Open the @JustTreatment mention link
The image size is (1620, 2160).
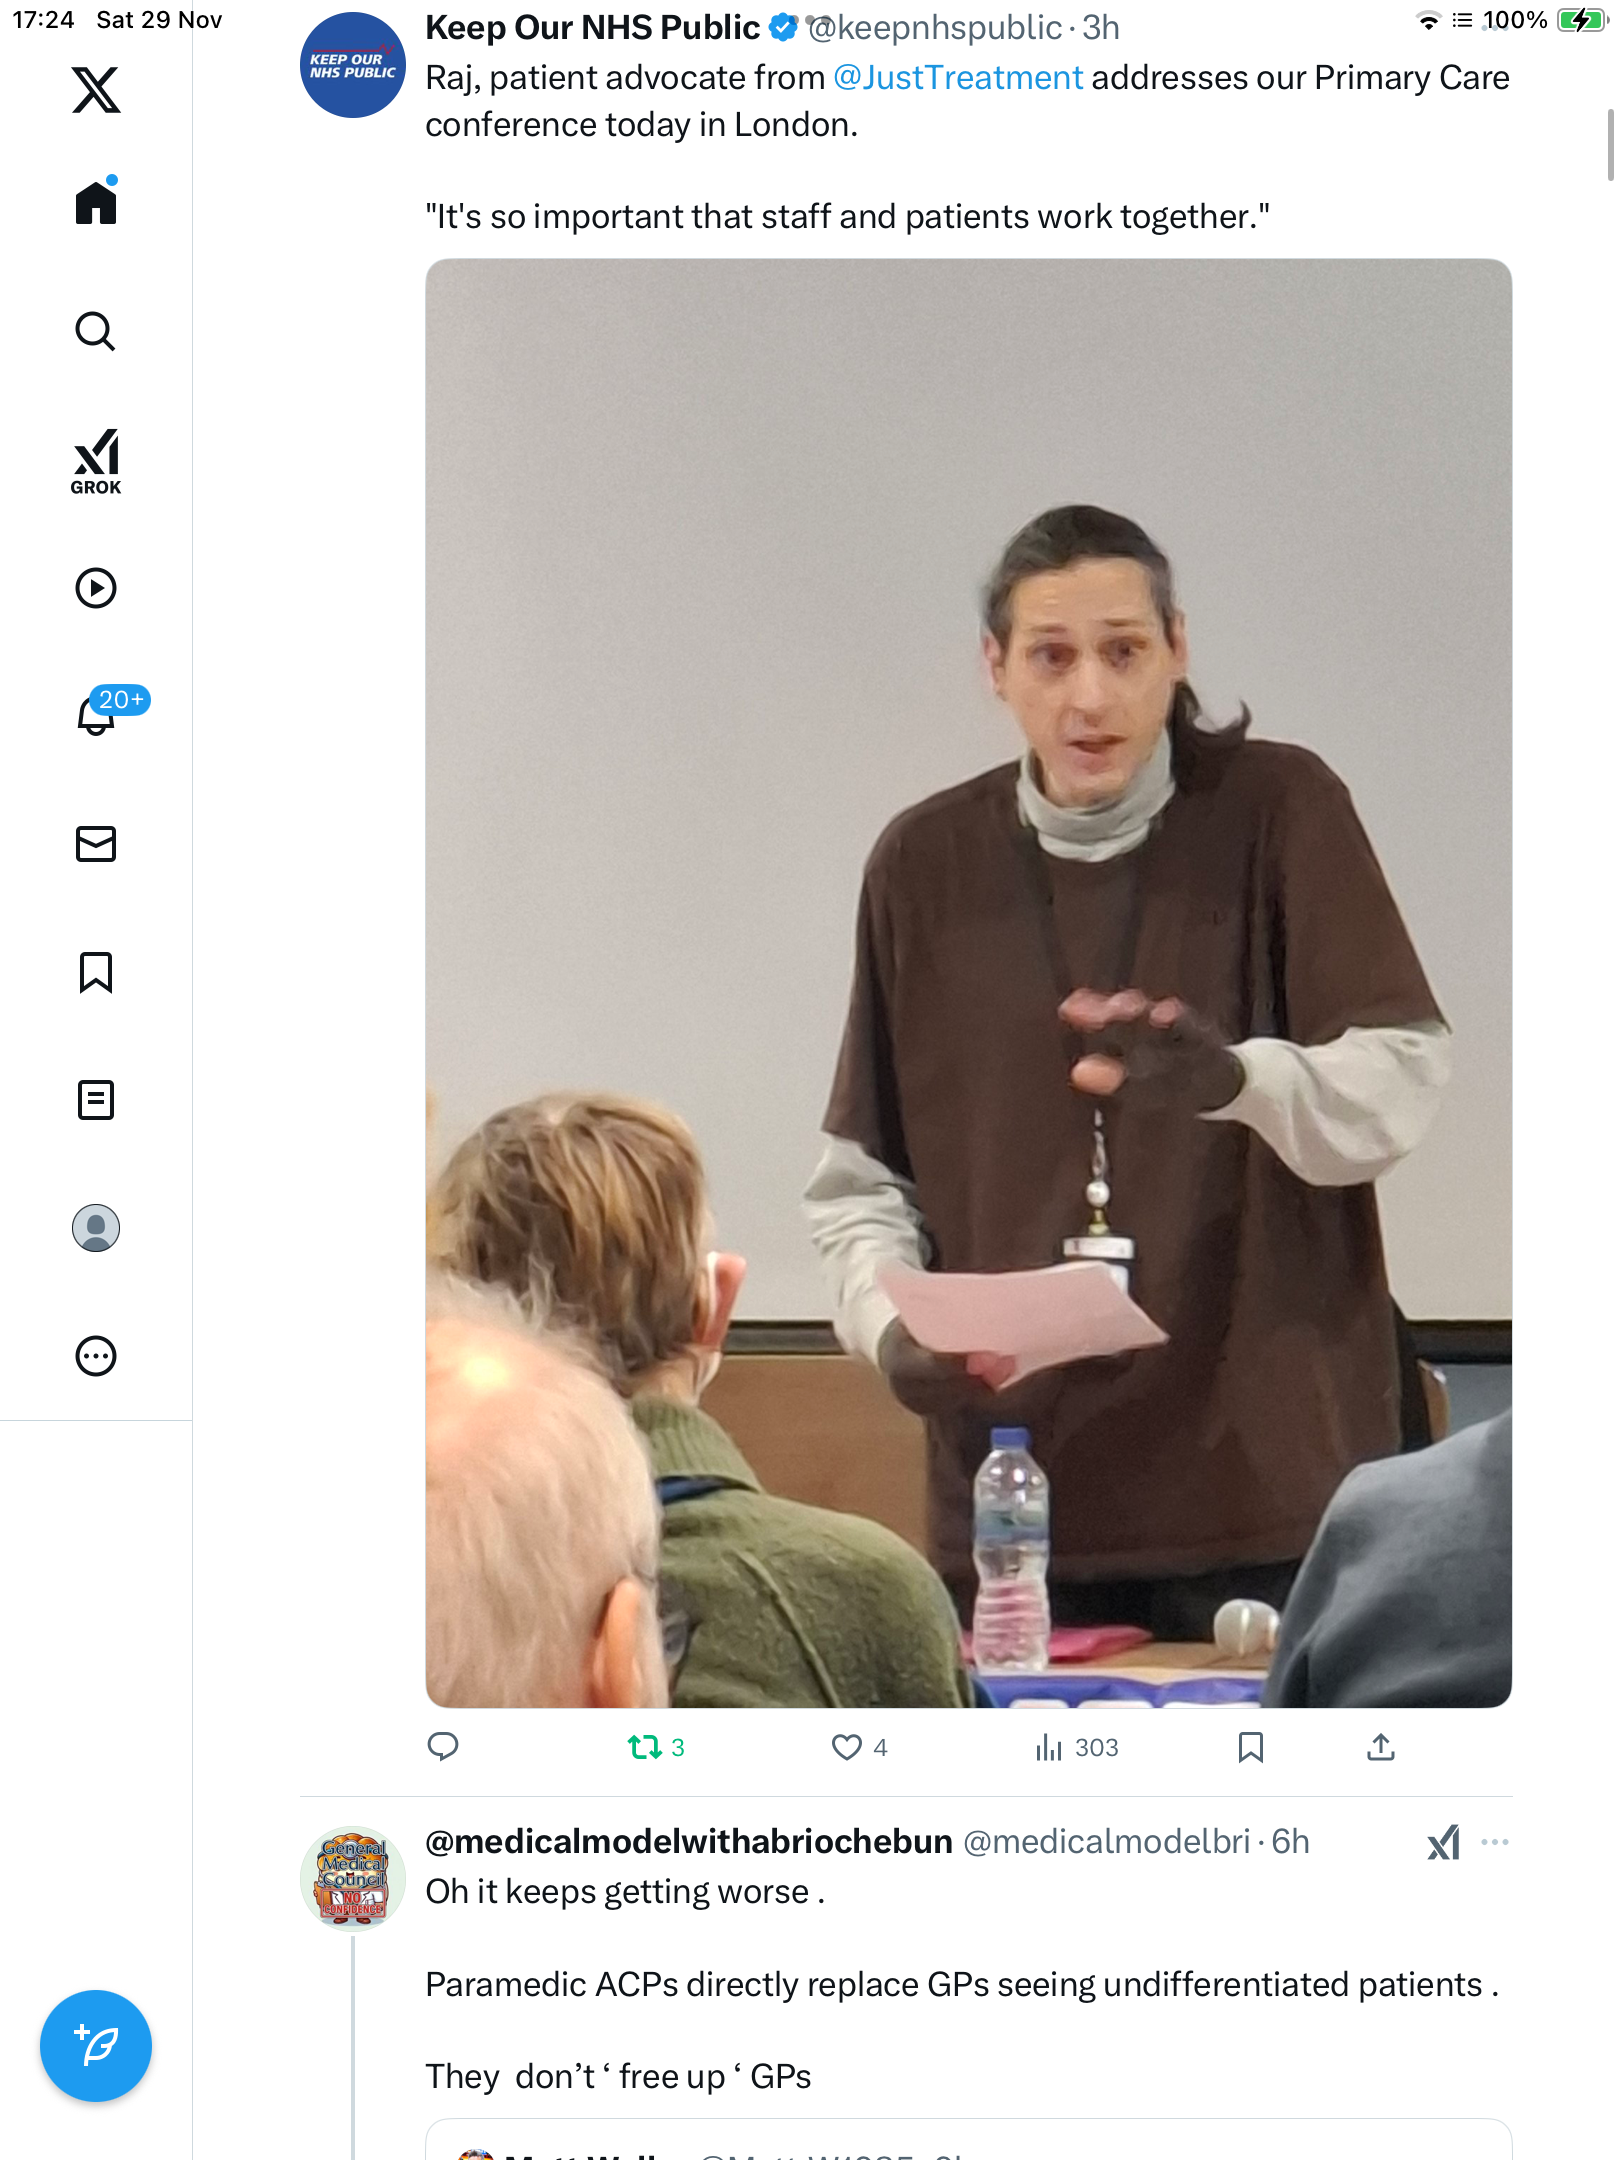point(958,78)
